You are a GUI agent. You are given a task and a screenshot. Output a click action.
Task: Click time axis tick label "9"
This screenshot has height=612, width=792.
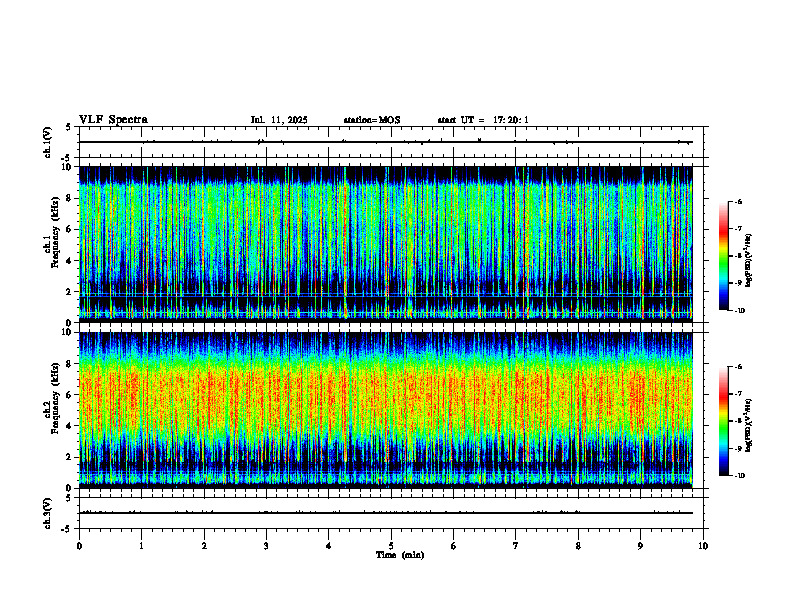[x=640, y=546]
